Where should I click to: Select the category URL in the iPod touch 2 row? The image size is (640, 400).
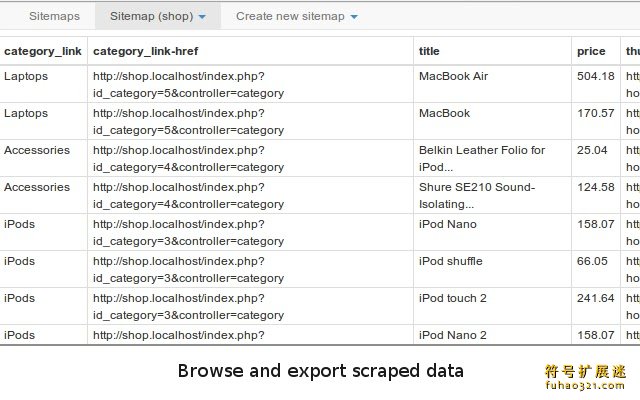click(x=189, y=307)
